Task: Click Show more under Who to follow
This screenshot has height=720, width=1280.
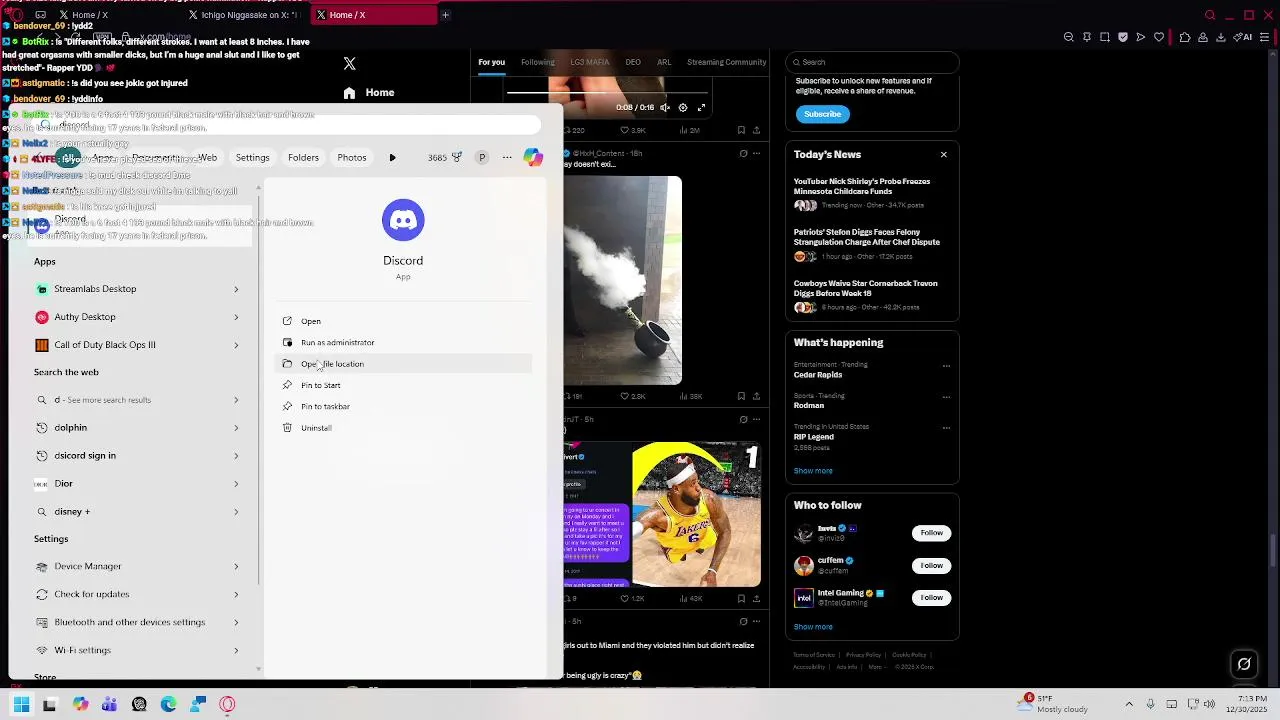Action: pos(813,627)
